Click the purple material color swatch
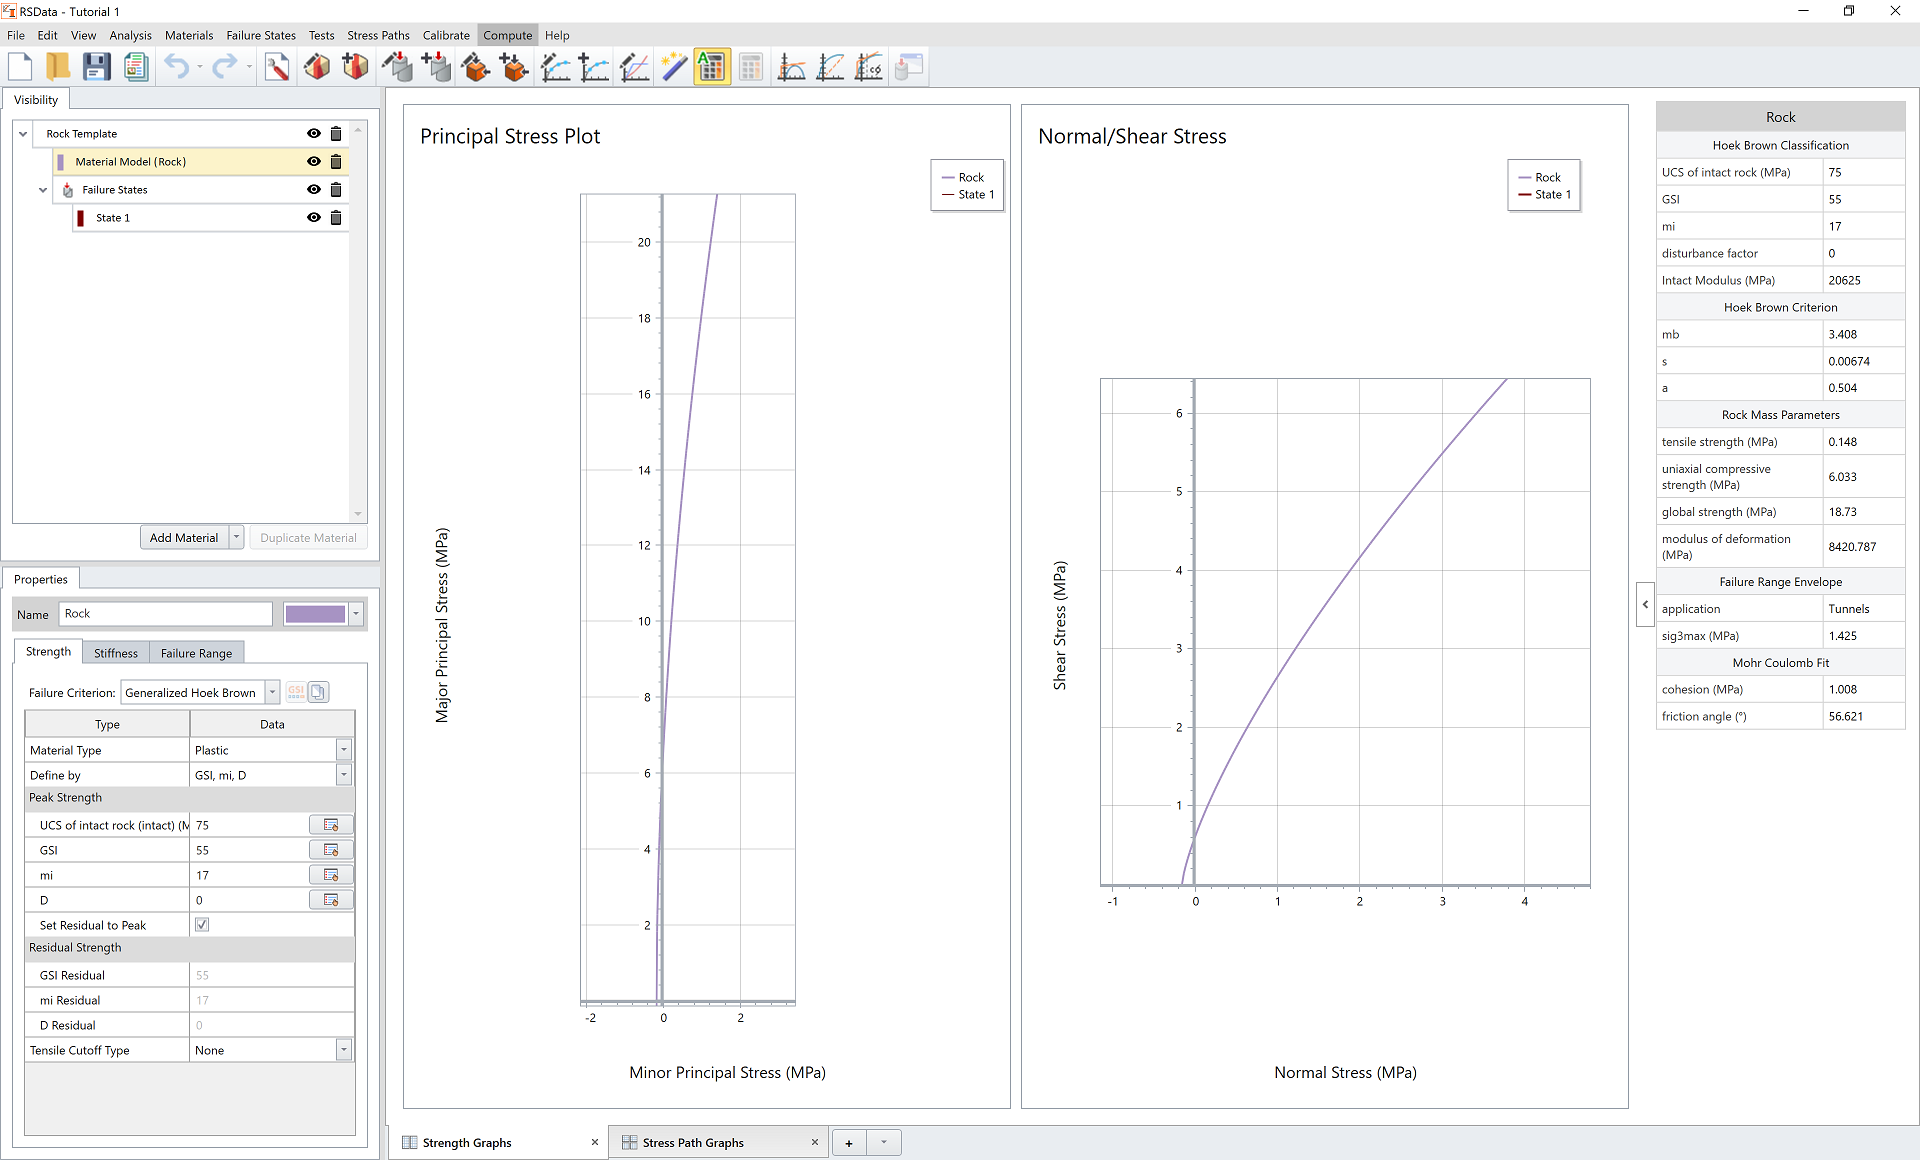Viewport: 1920px width, 1160px height. point(315,614)
